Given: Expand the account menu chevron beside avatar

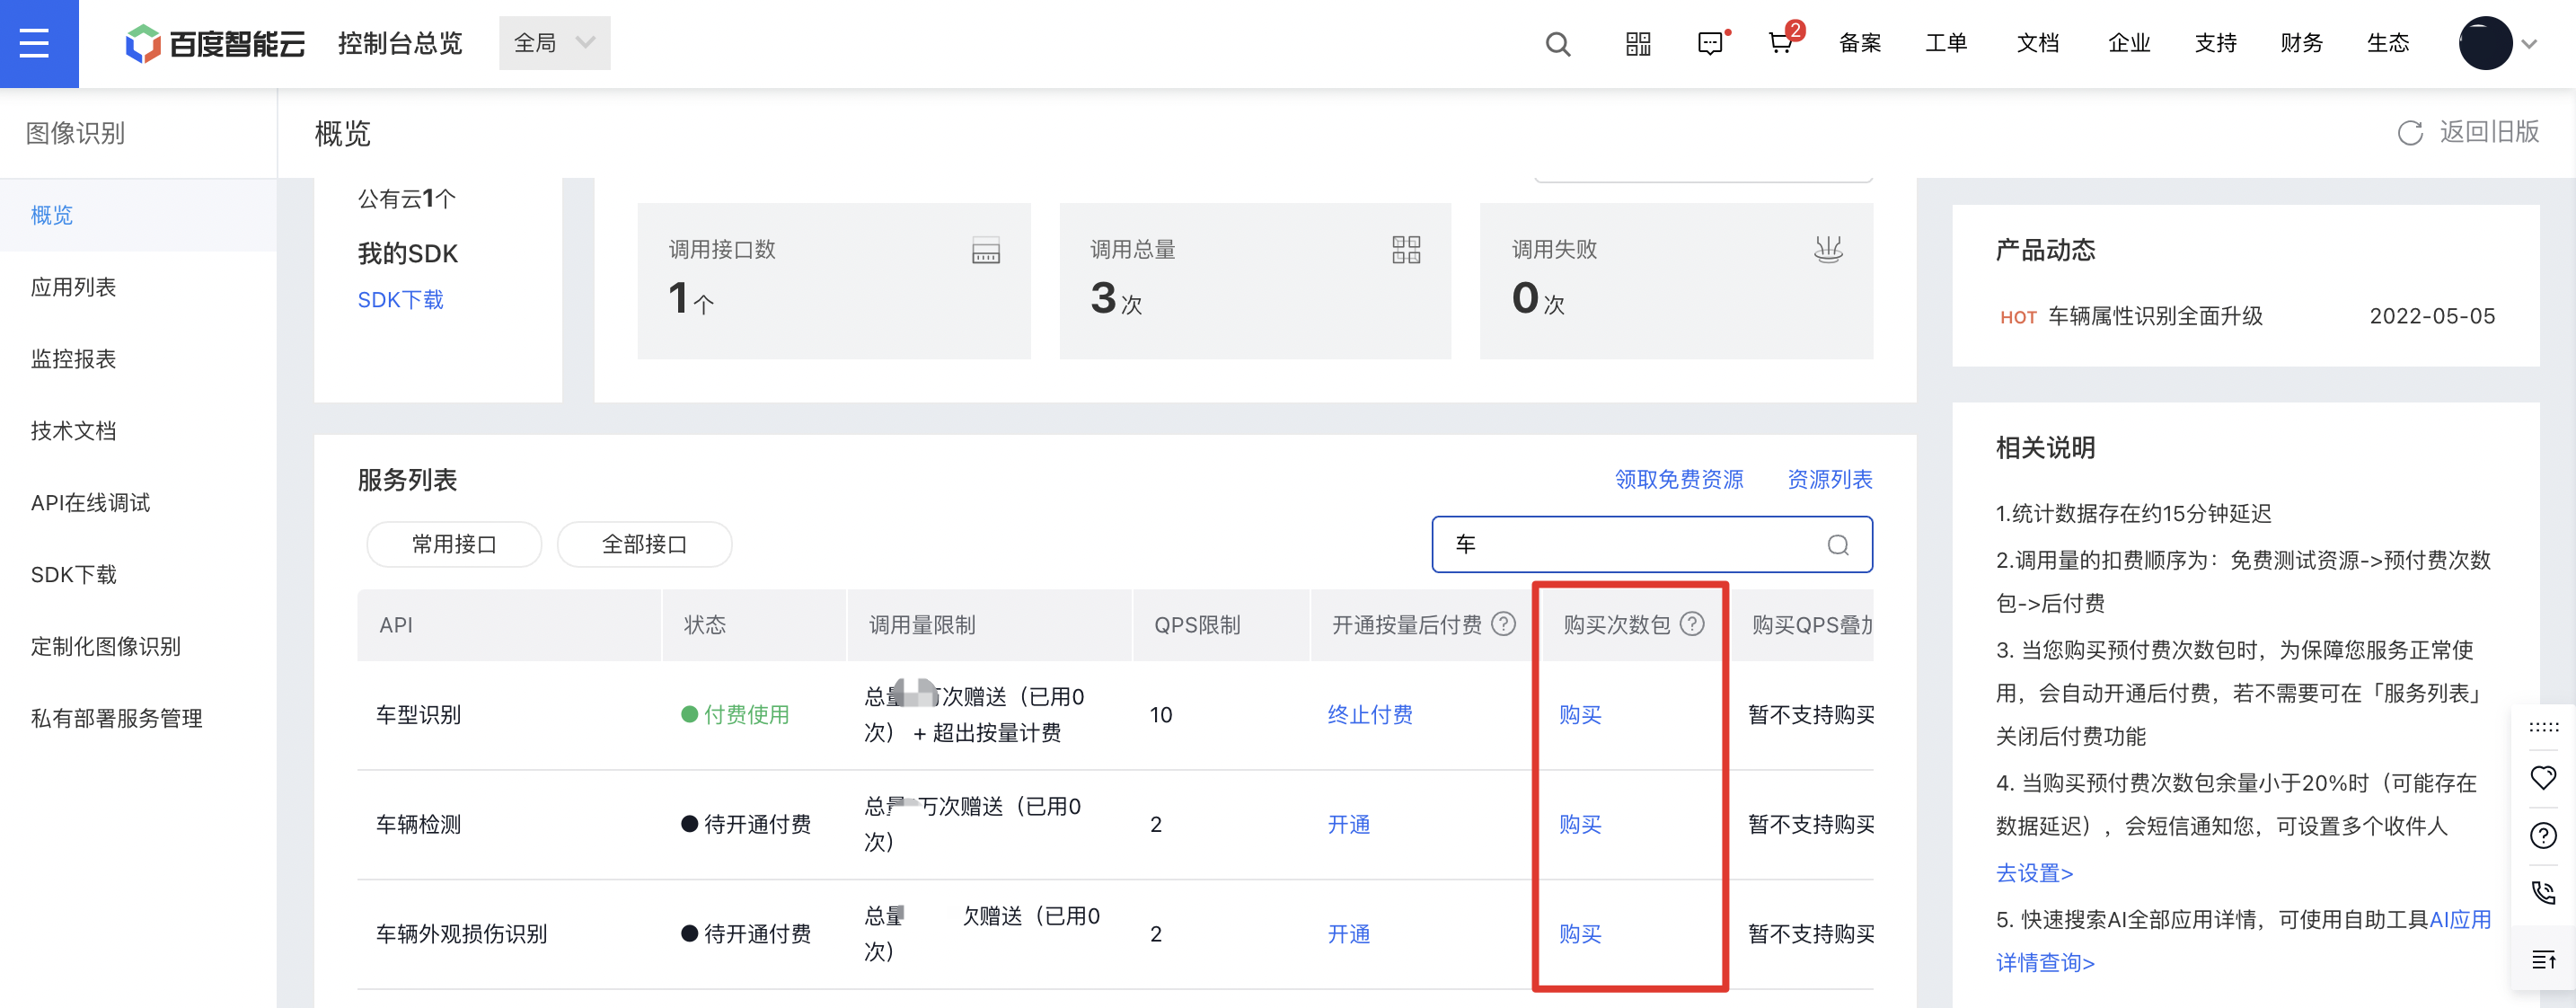Looking at the screenshot, I should click(2530, 44).
